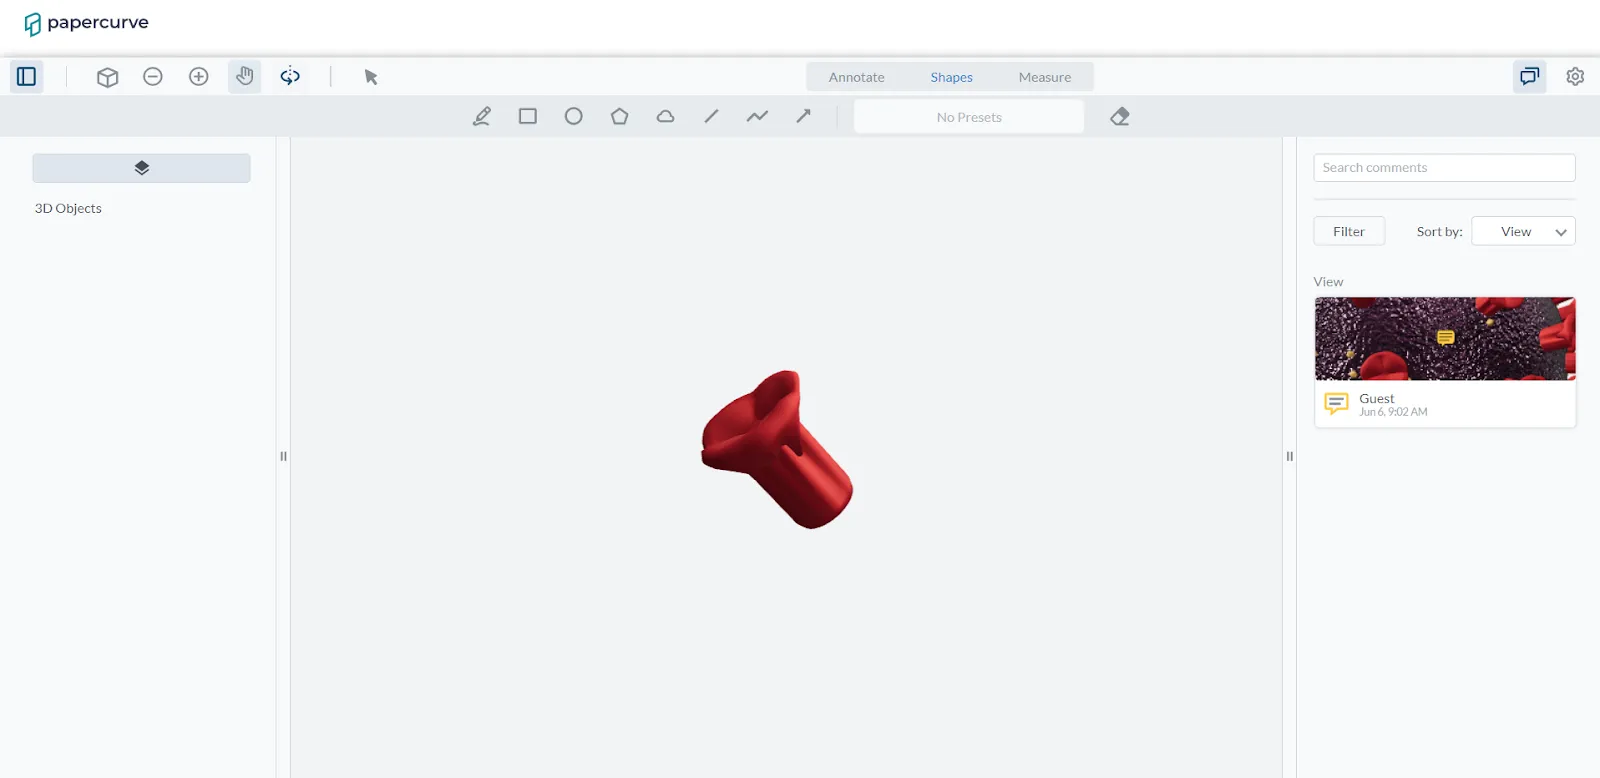The image size is (1600, 778).
Task: Open the No Presets dropdown
Action: click(x=969, y=117)
